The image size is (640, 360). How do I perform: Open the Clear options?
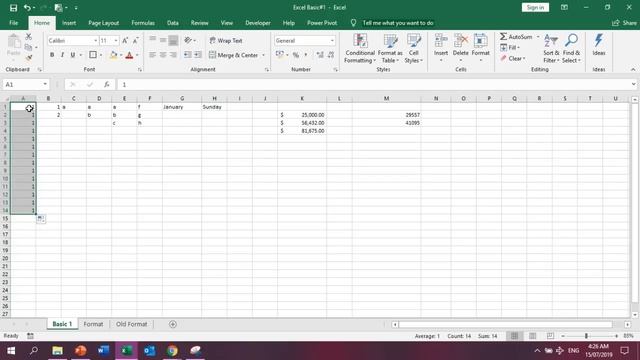tap(513, 58)
